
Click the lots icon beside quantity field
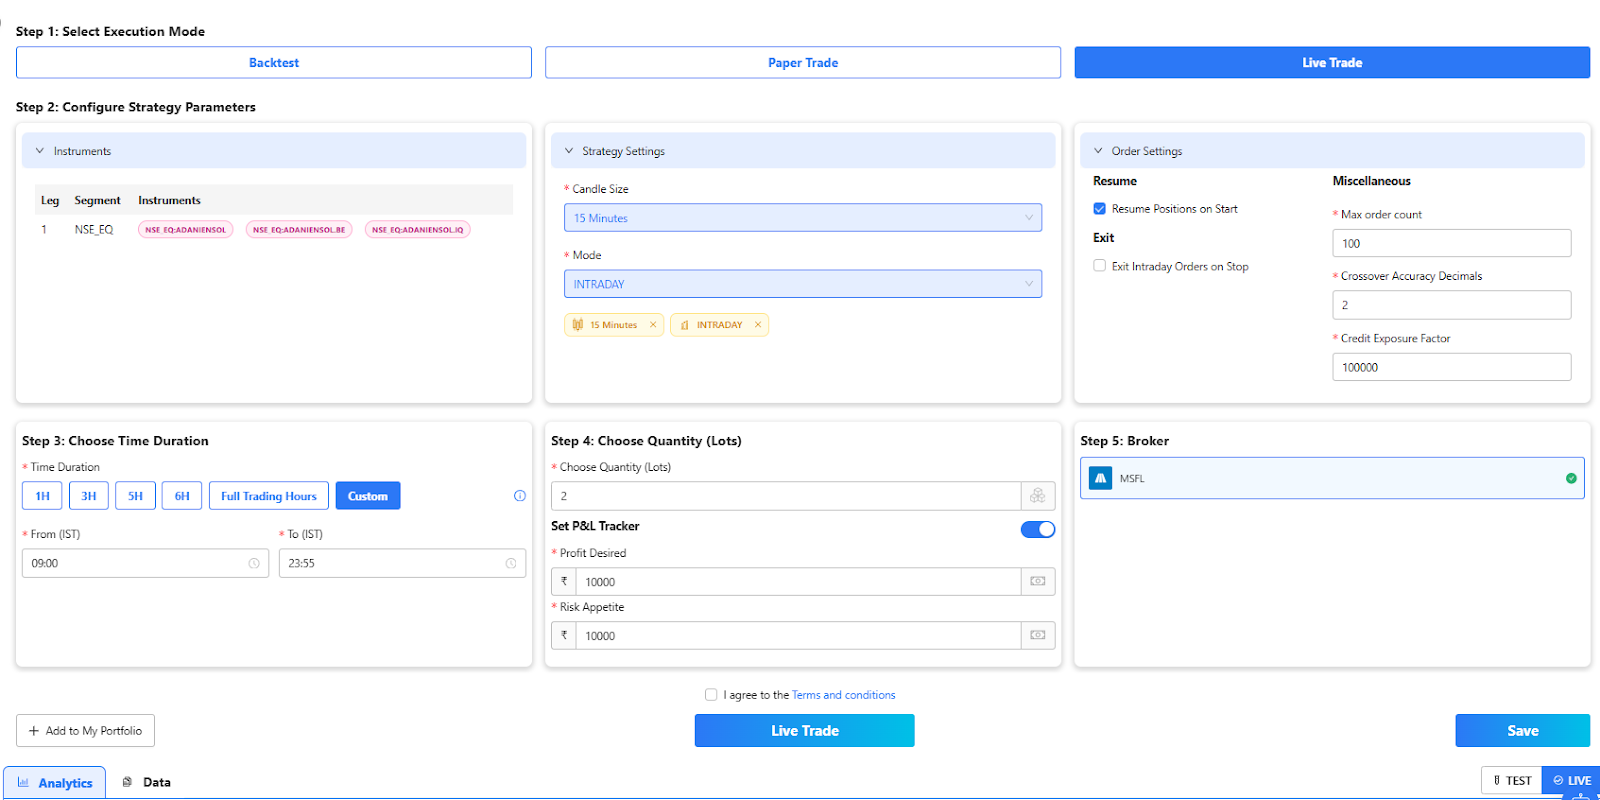click(1037, 496)
